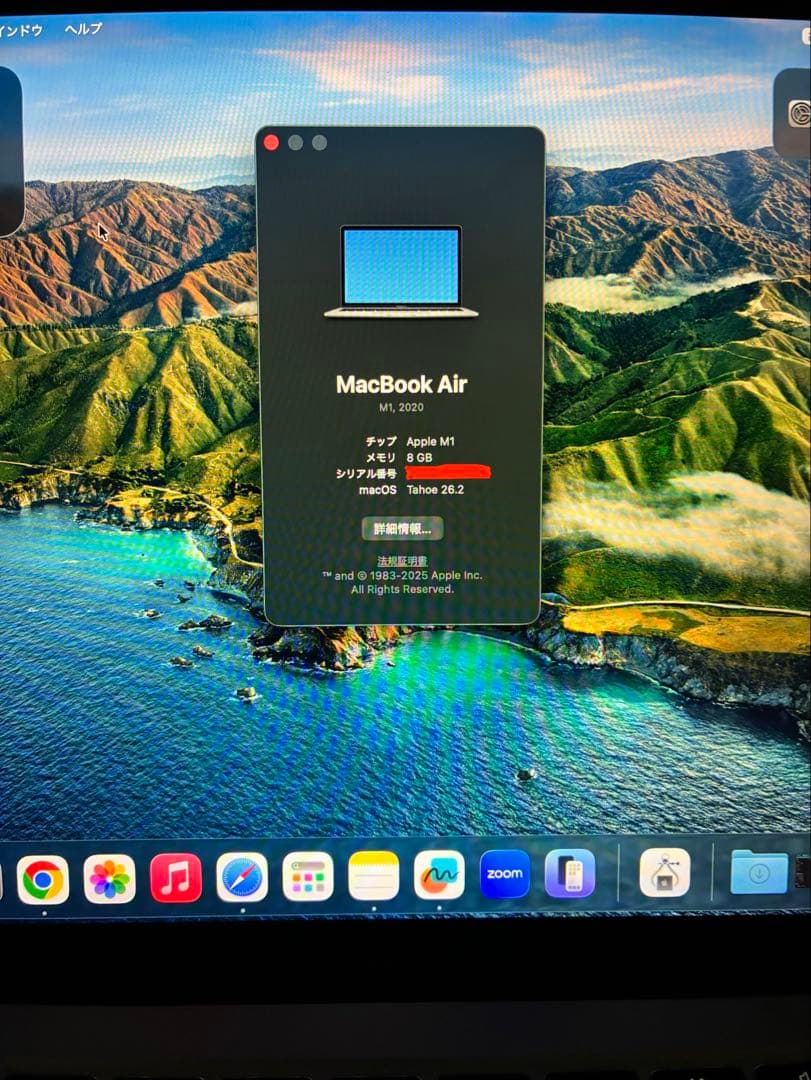Click the compass-drawing app icon beside Downloads
811x1080 pixels.
(x=664, y=873)
